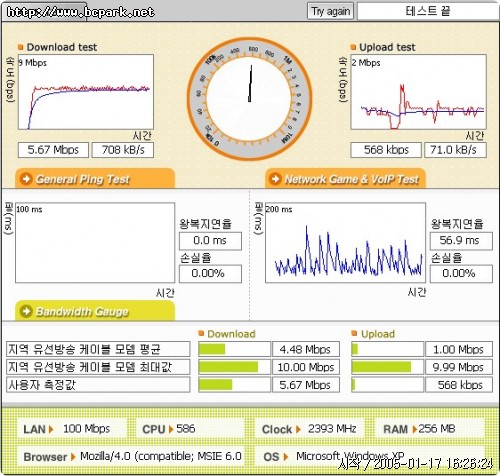The width and height of the screenshot is (500, 476).
Task: Select the 568 kbps gauge value cell
Action: pos(459,385)
